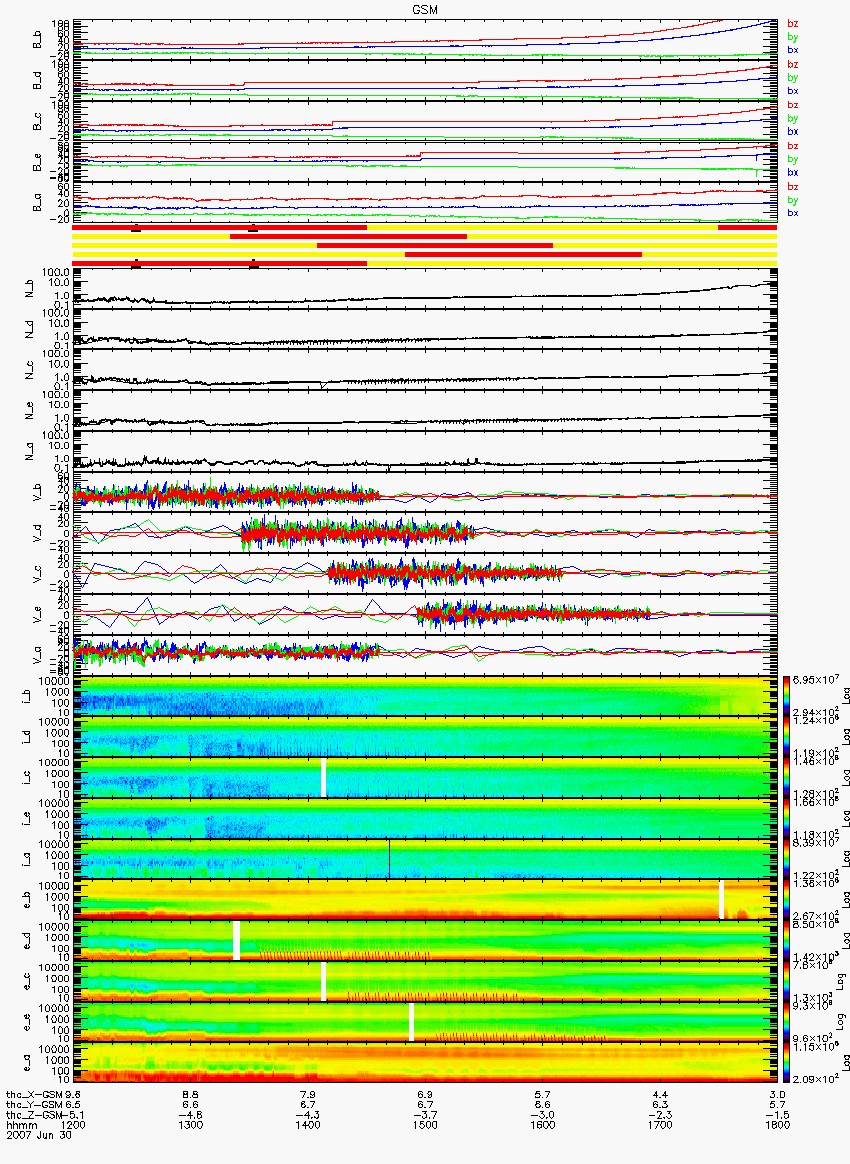
Task: Click the white data gap in e_e spectrogram
Action: pyautogui.click(x=411, y=1021)
